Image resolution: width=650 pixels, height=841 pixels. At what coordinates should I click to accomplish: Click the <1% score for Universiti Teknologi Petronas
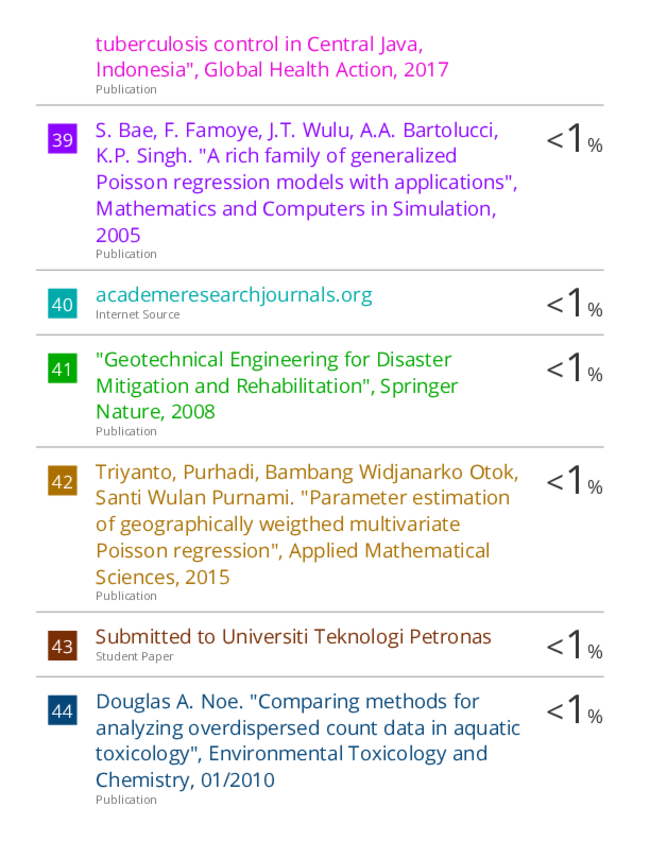tap(574, 645)
